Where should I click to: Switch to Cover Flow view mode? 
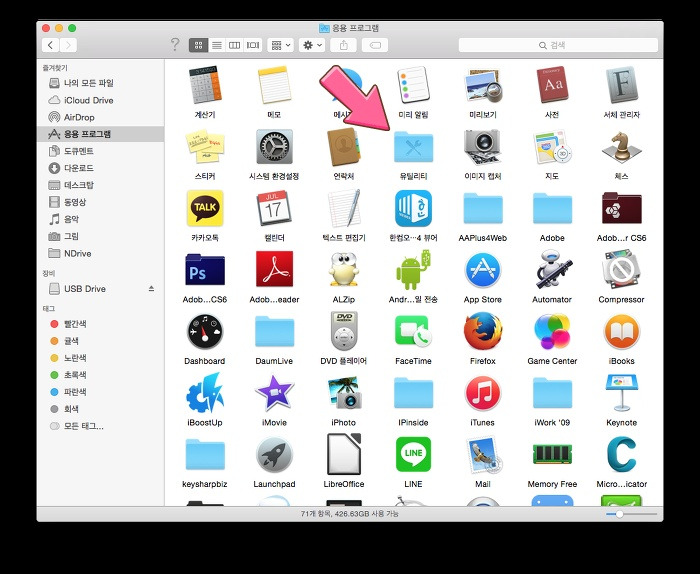(x=253, y=45)
